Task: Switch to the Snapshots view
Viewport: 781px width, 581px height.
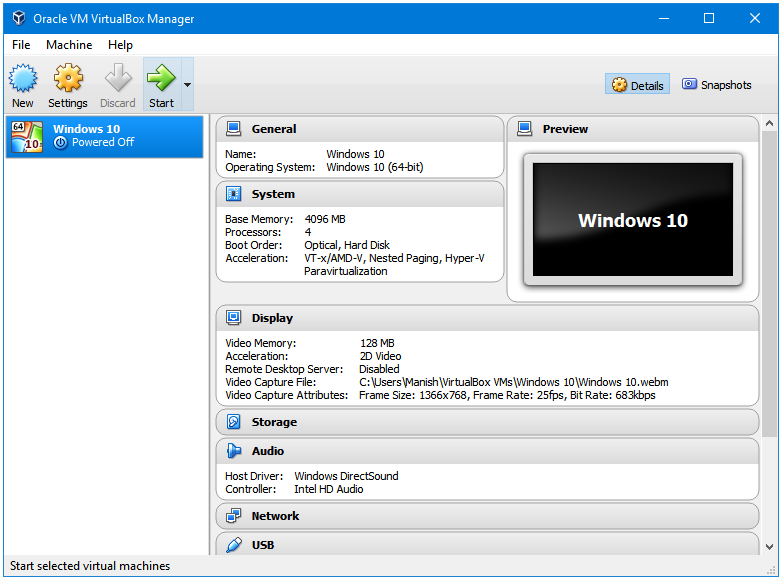Action: coord(716,85)
